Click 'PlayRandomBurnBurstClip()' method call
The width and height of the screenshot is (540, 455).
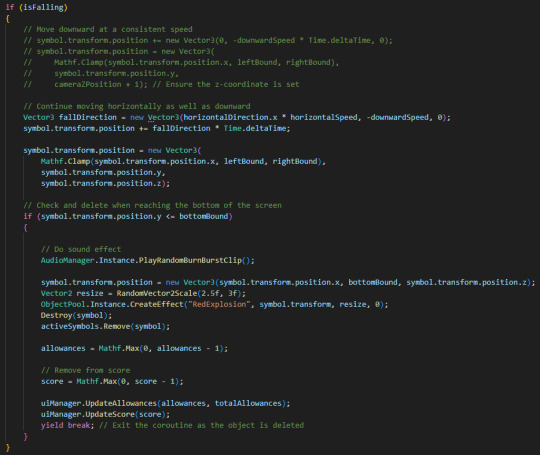point(194,260)
